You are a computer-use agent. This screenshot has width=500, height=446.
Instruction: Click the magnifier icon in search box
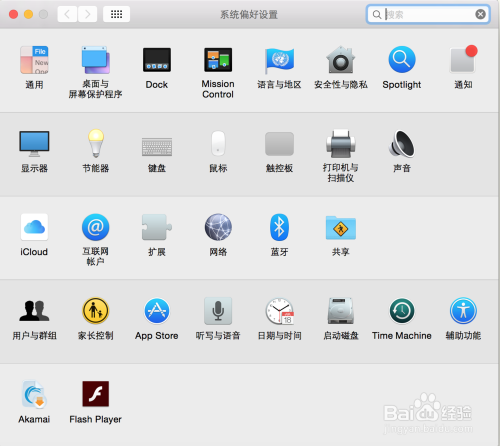coord(377,15)
